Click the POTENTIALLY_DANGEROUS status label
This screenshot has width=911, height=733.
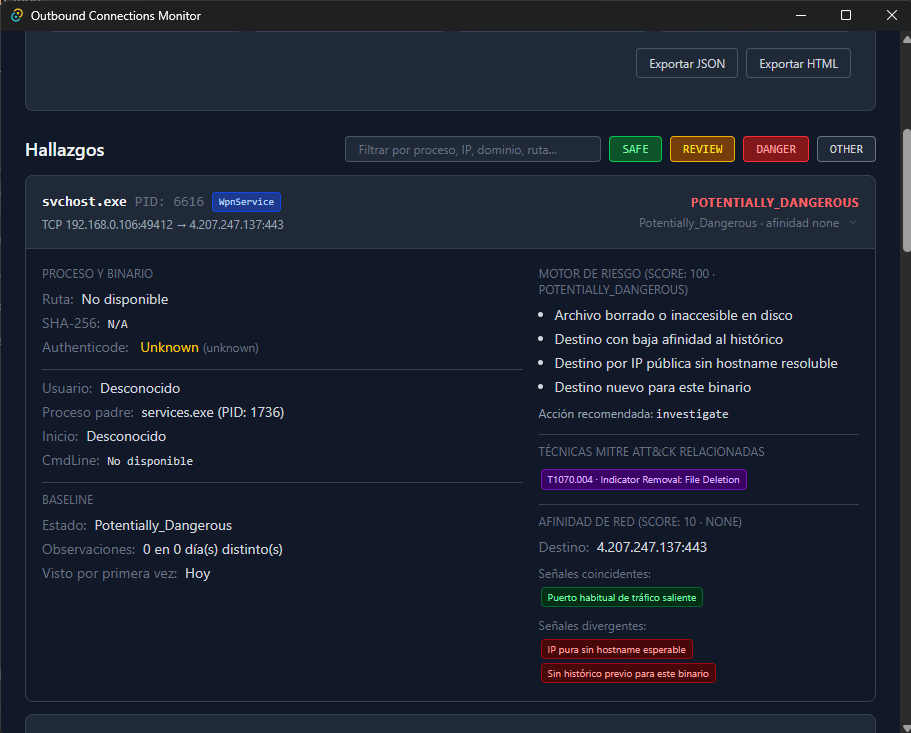tap(774, 203)
